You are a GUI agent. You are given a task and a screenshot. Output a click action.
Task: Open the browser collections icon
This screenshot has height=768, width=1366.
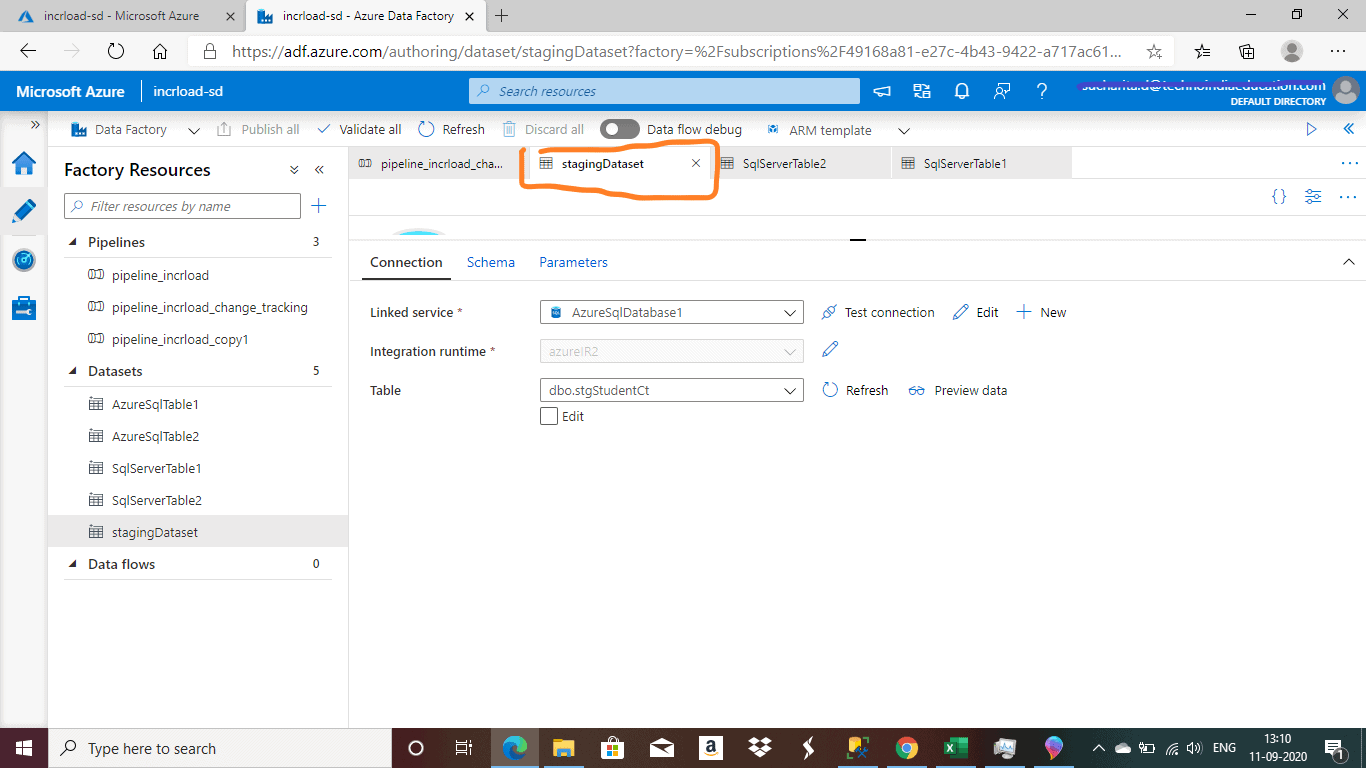coord(1247,51)
